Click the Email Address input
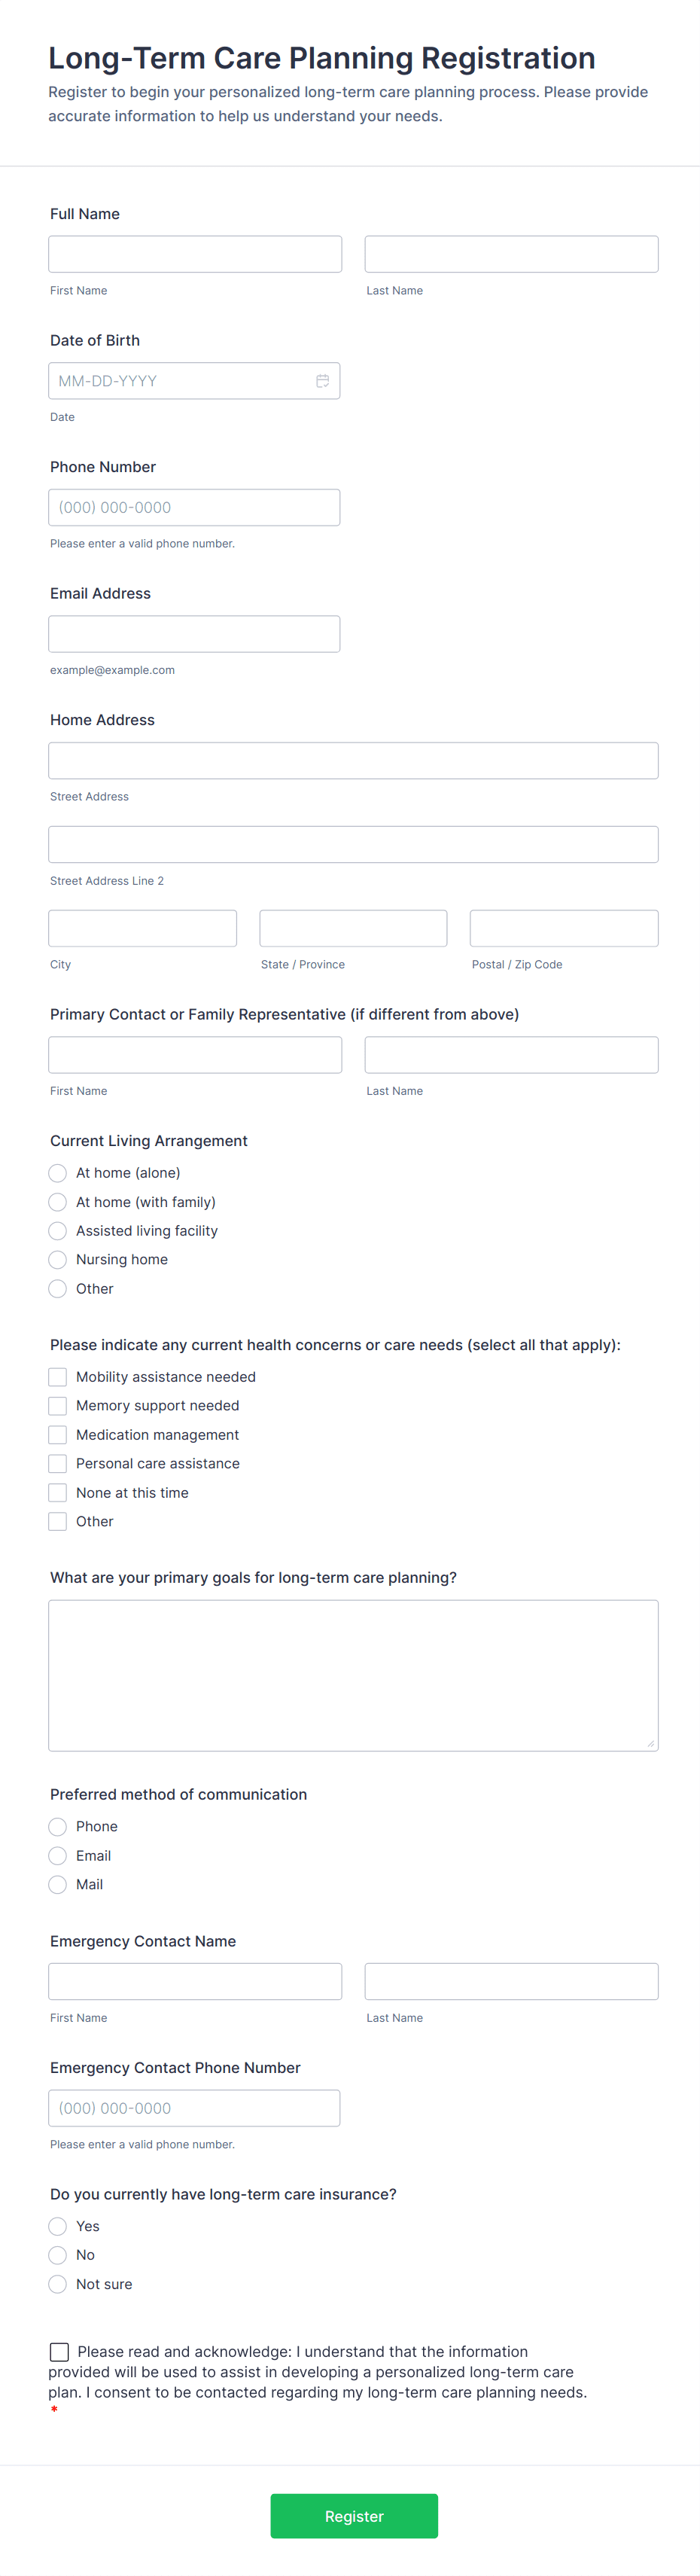 point(194,633)
